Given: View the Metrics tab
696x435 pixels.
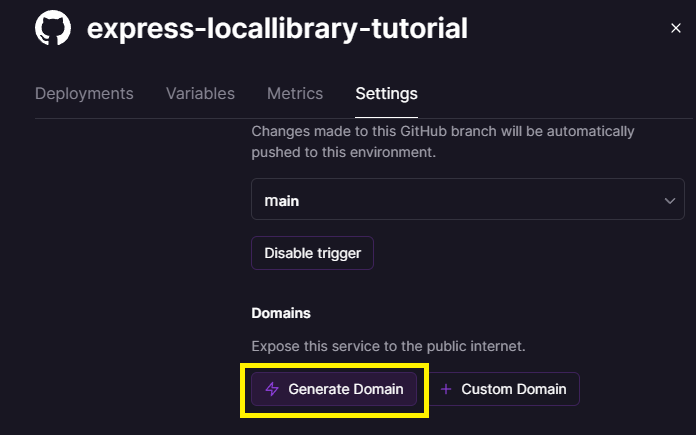Looking at the screenshot, I should [295, 93].
